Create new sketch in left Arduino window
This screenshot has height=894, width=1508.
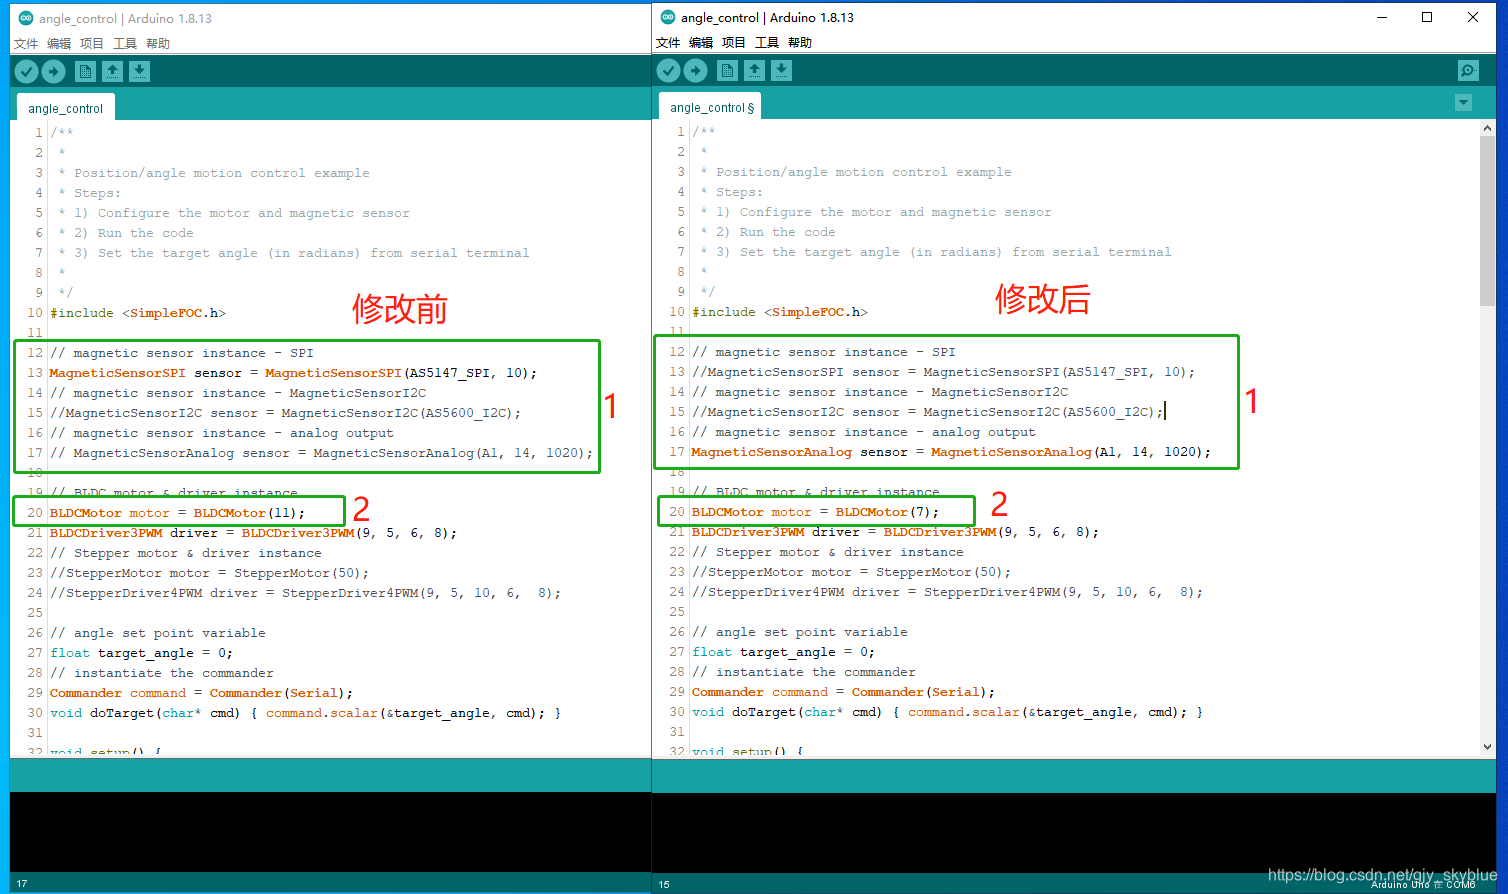[x=85, y=71]
